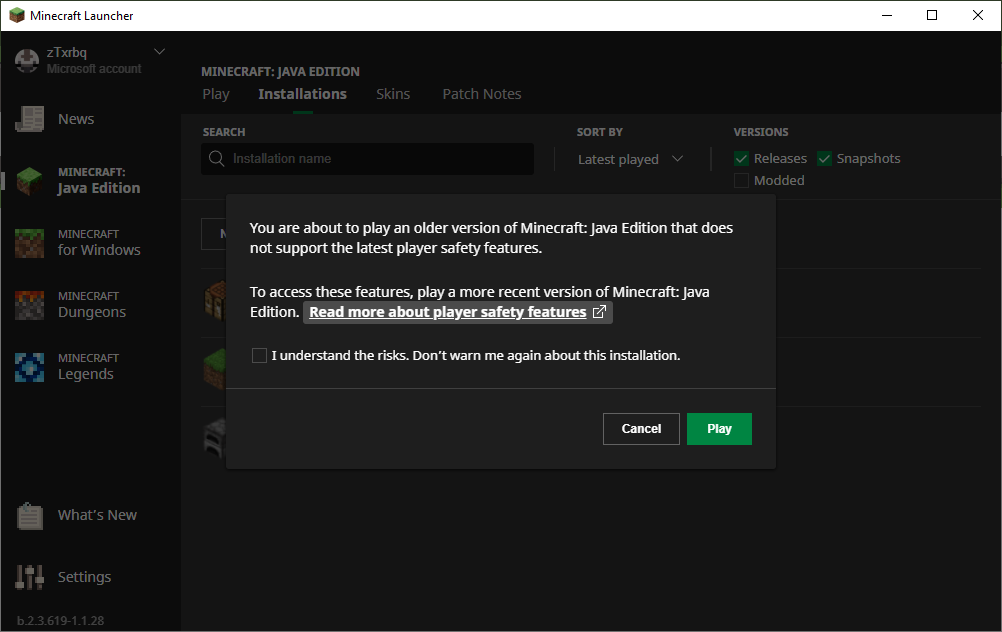Click the version text b.2.3.619-1.1.28
The image size is (1002, 632).
60,620
